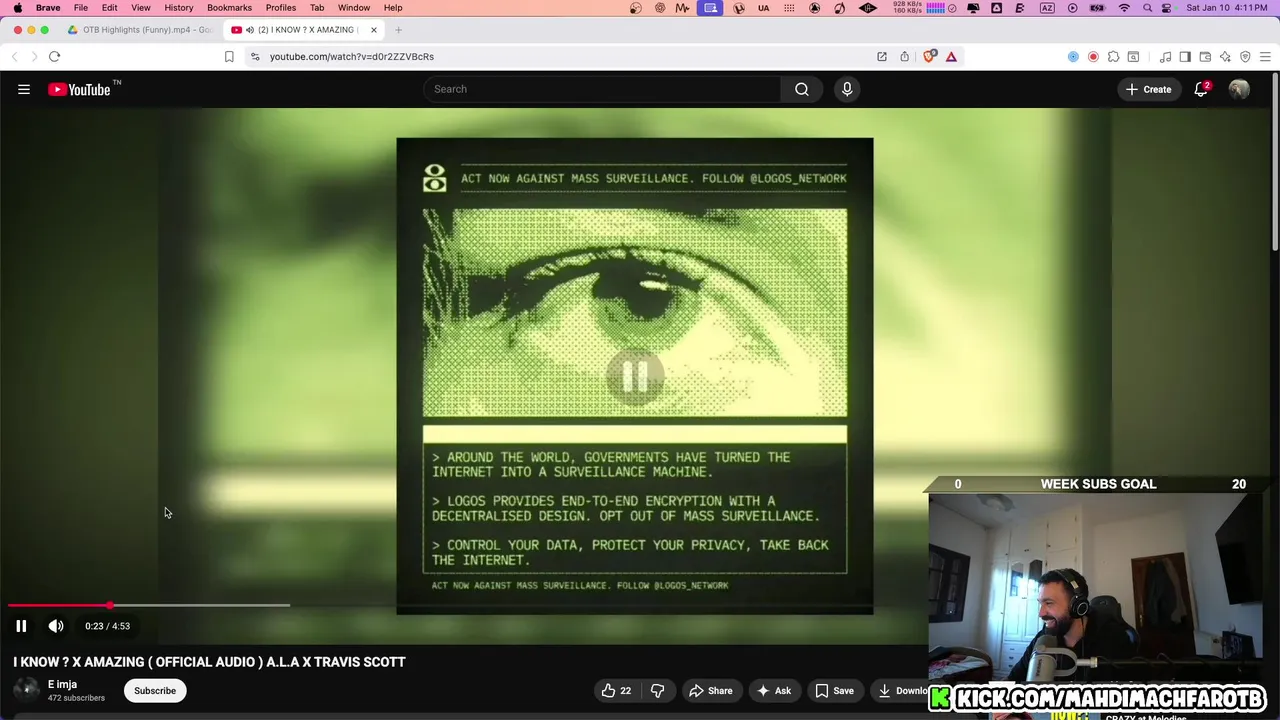Switch to the OTB Highlights (Funny).mp4 tab

coord(140,30)
